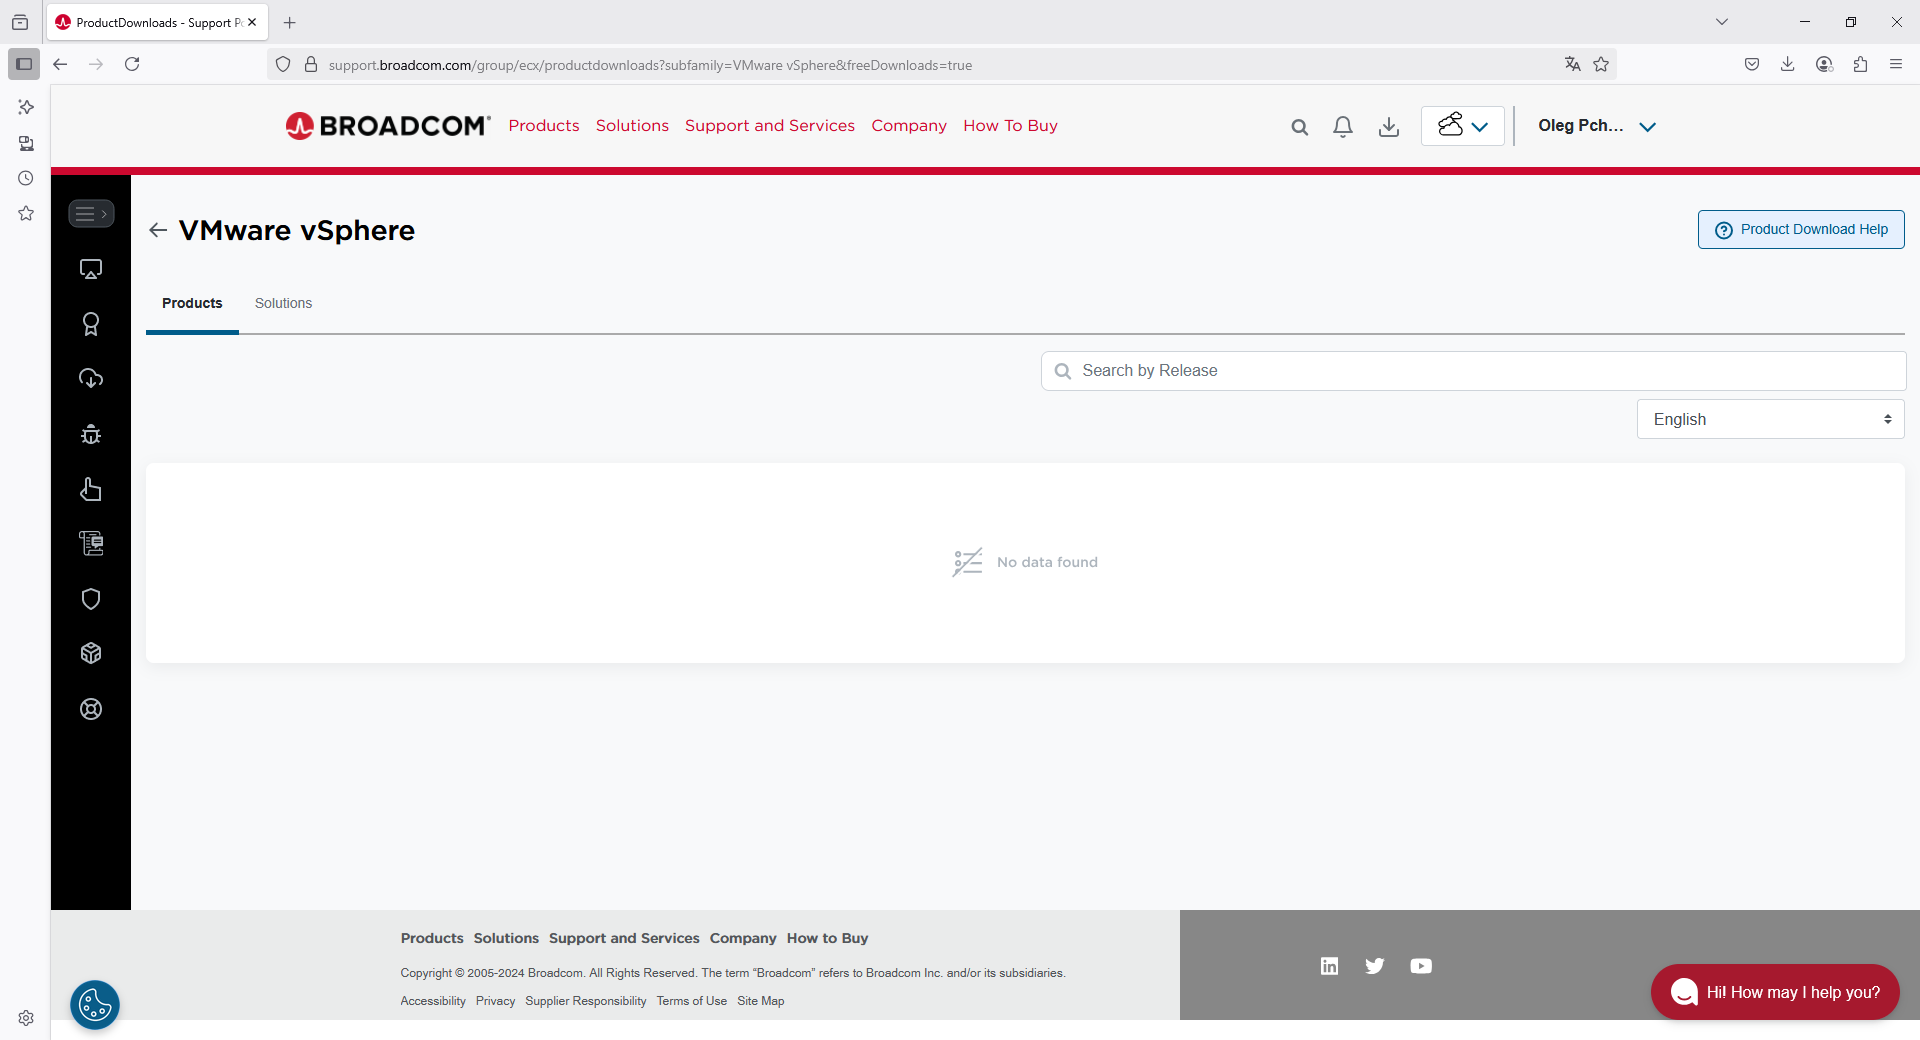
Task: Open the 'Hi! How may I help you?' chat
Action: coord(1775,992)
